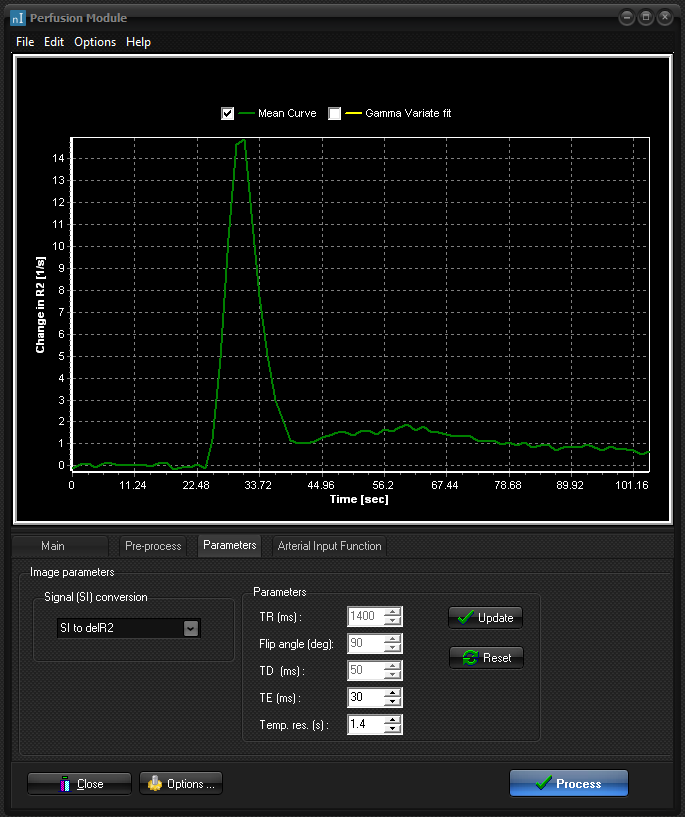685x817 pixels.
Task: Decrease Temp. res. value with down arrow
Action: 393,730
